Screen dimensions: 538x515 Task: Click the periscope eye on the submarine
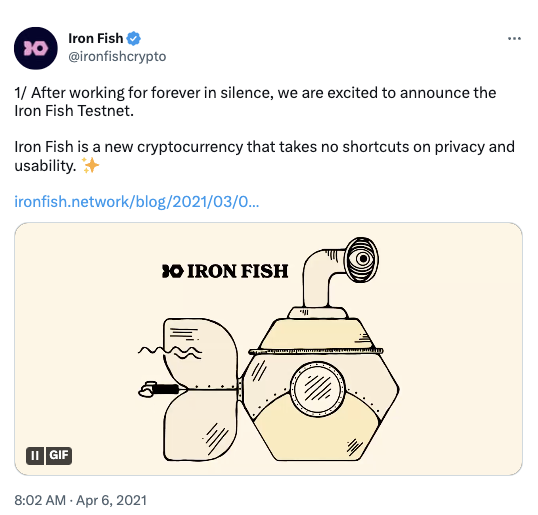[362, 259]
